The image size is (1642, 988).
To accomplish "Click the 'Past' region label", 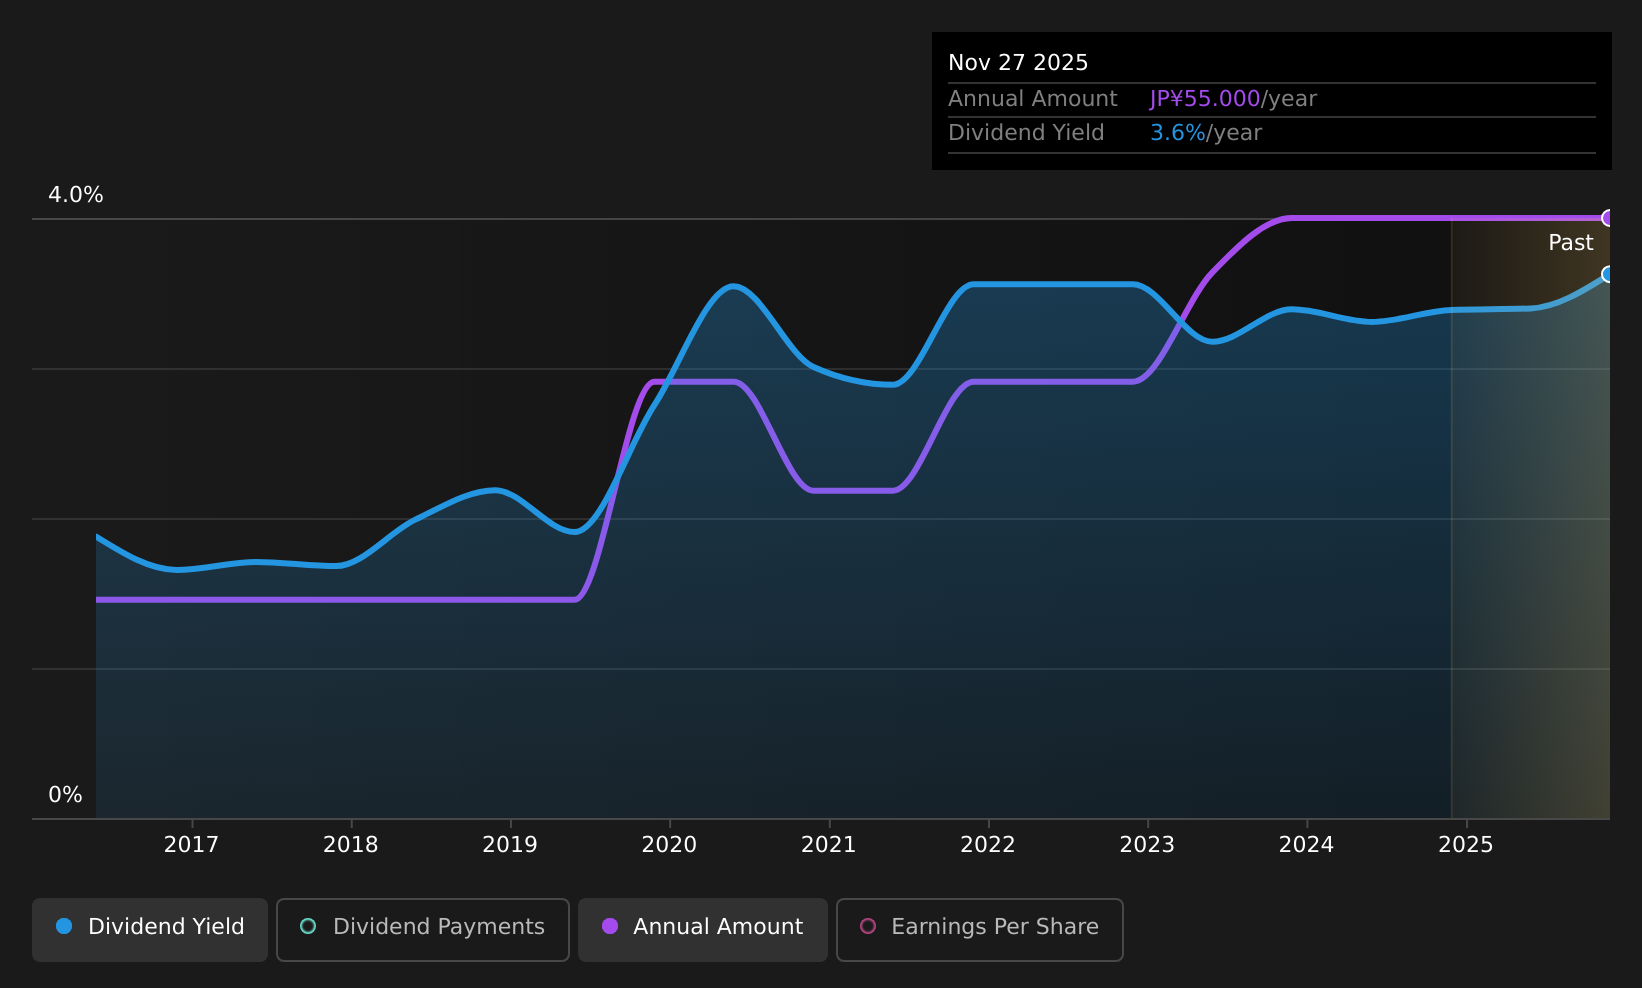I will point(1571,243).
